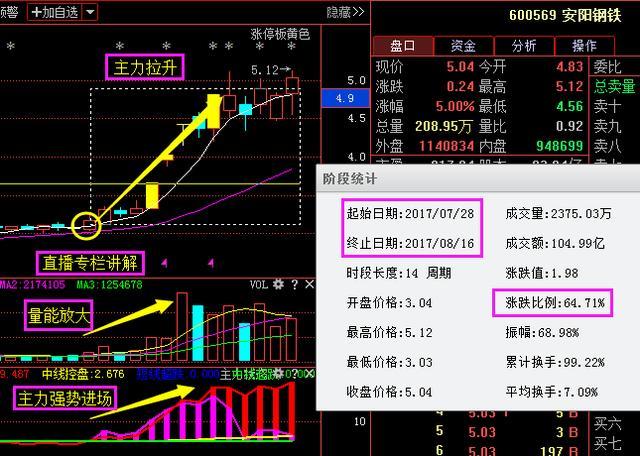Click the 时段长度:14 周期 entry
The height and width of the screenshot is (456, 640).
(399, 273)
